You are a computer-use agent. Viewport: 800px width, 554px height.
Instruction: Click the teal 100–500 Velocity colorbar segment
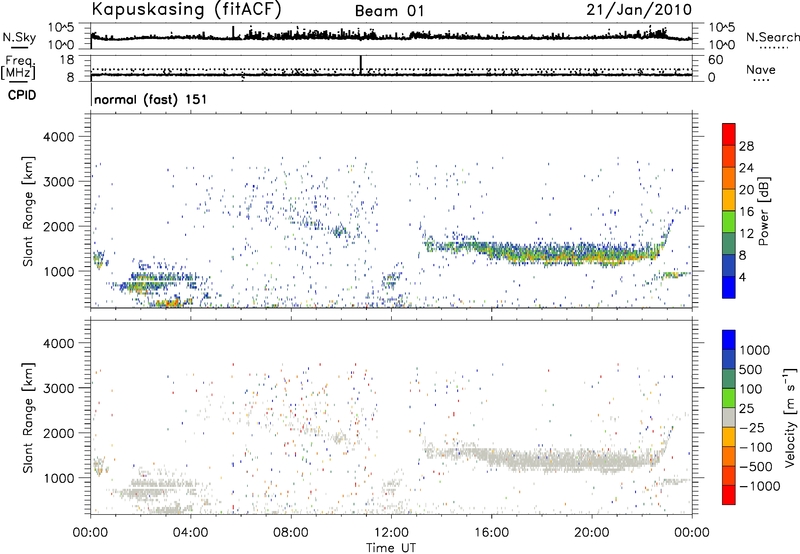pyautogui.click(x=729, y=379)
